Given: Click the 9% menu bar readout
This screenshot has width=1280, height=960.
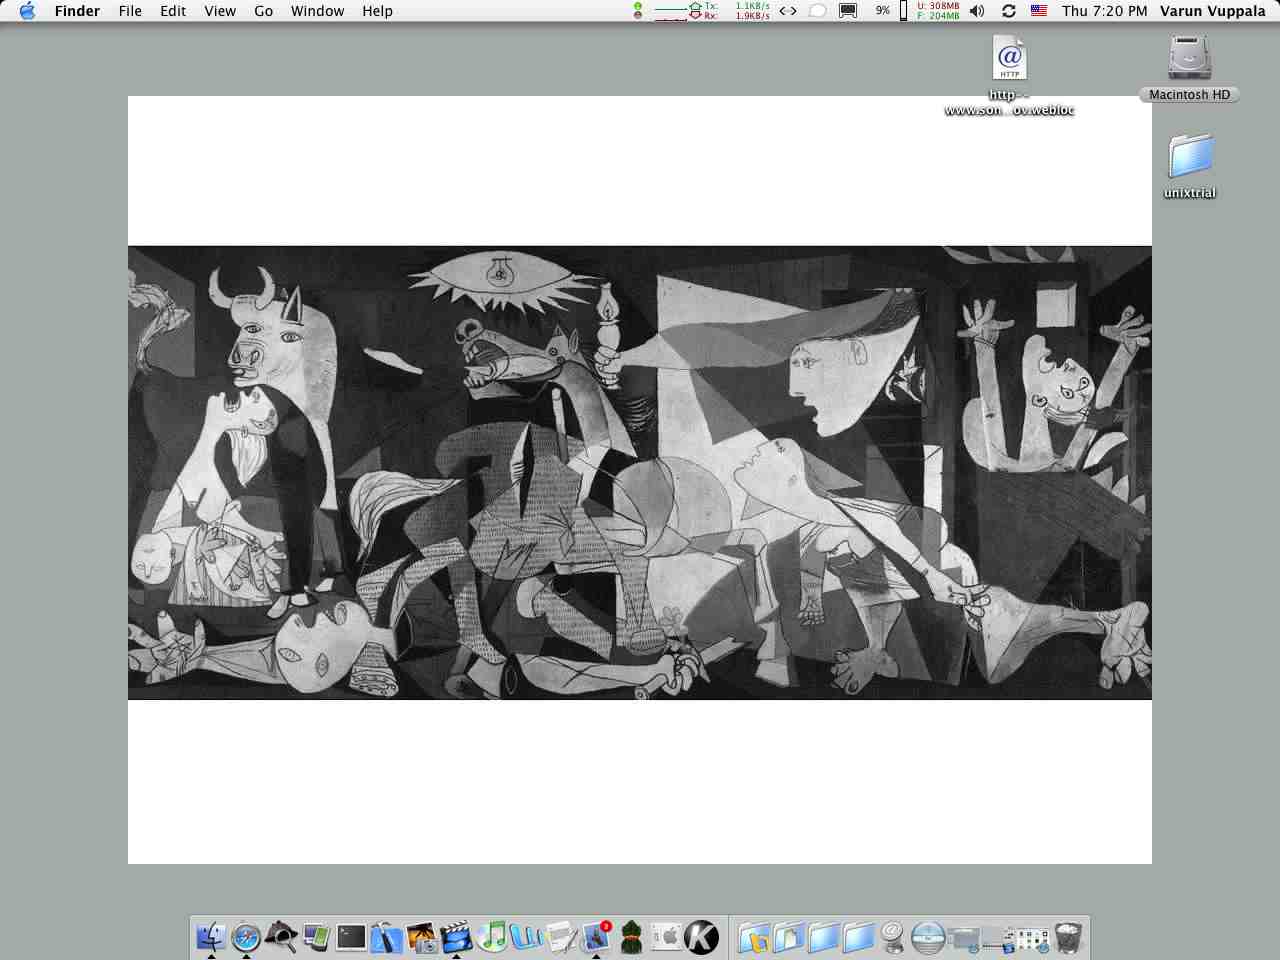Looking at the screenshot, I should 882,11.
